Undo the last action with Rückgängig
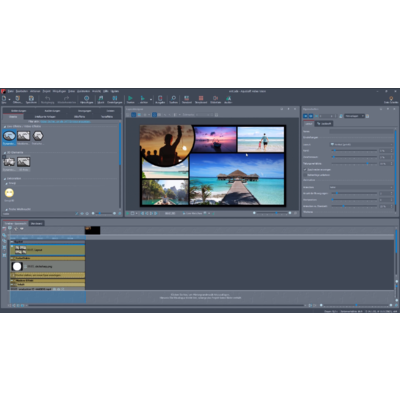Image resolution: width=400 pixels, height=400 pixels. click(x=48, y=98)
